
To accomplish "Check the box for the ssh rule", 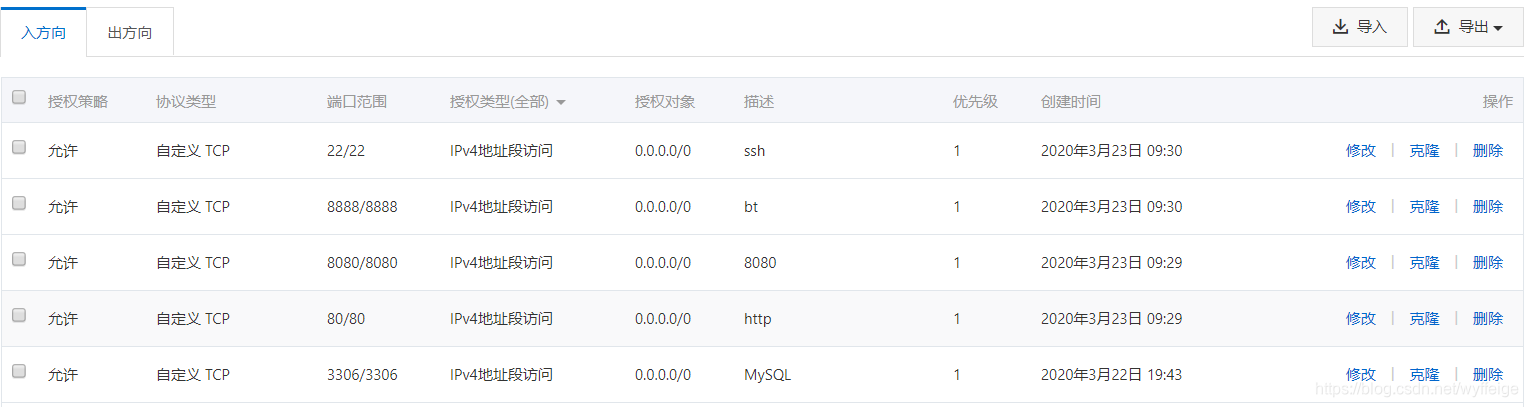I will 19,147.
